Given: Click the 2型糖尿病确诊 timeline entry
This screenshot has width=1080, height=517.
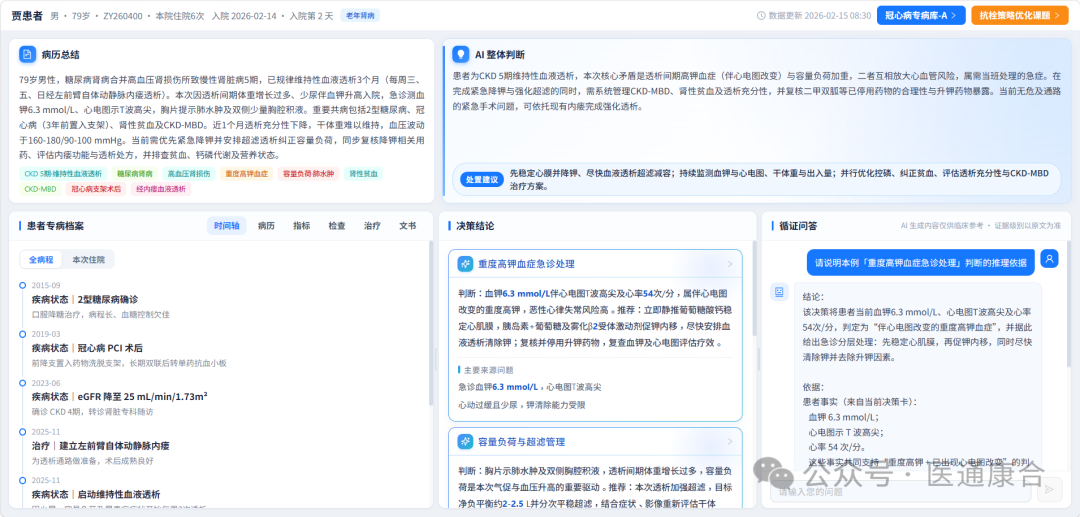Looking at the screenshot, I should point(85,299).
